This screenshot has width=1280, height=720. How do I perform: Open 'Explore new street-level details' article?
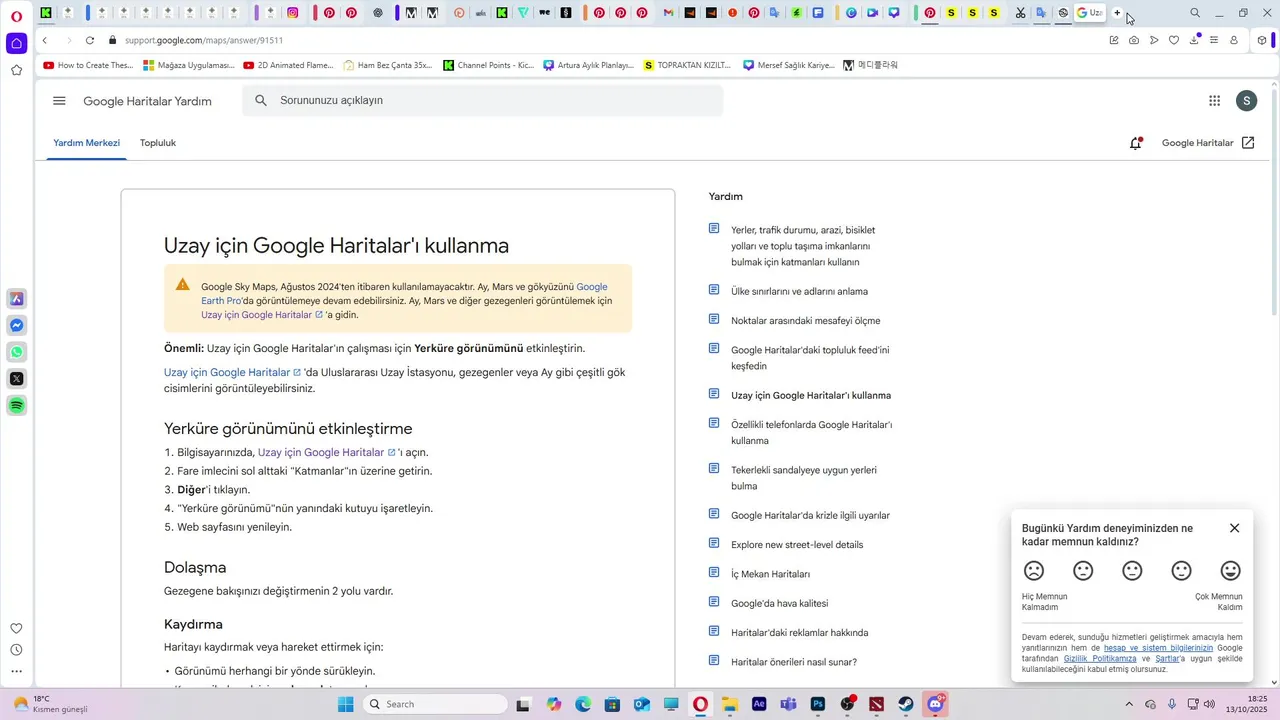pyautogui.click(x=796, y=545)
